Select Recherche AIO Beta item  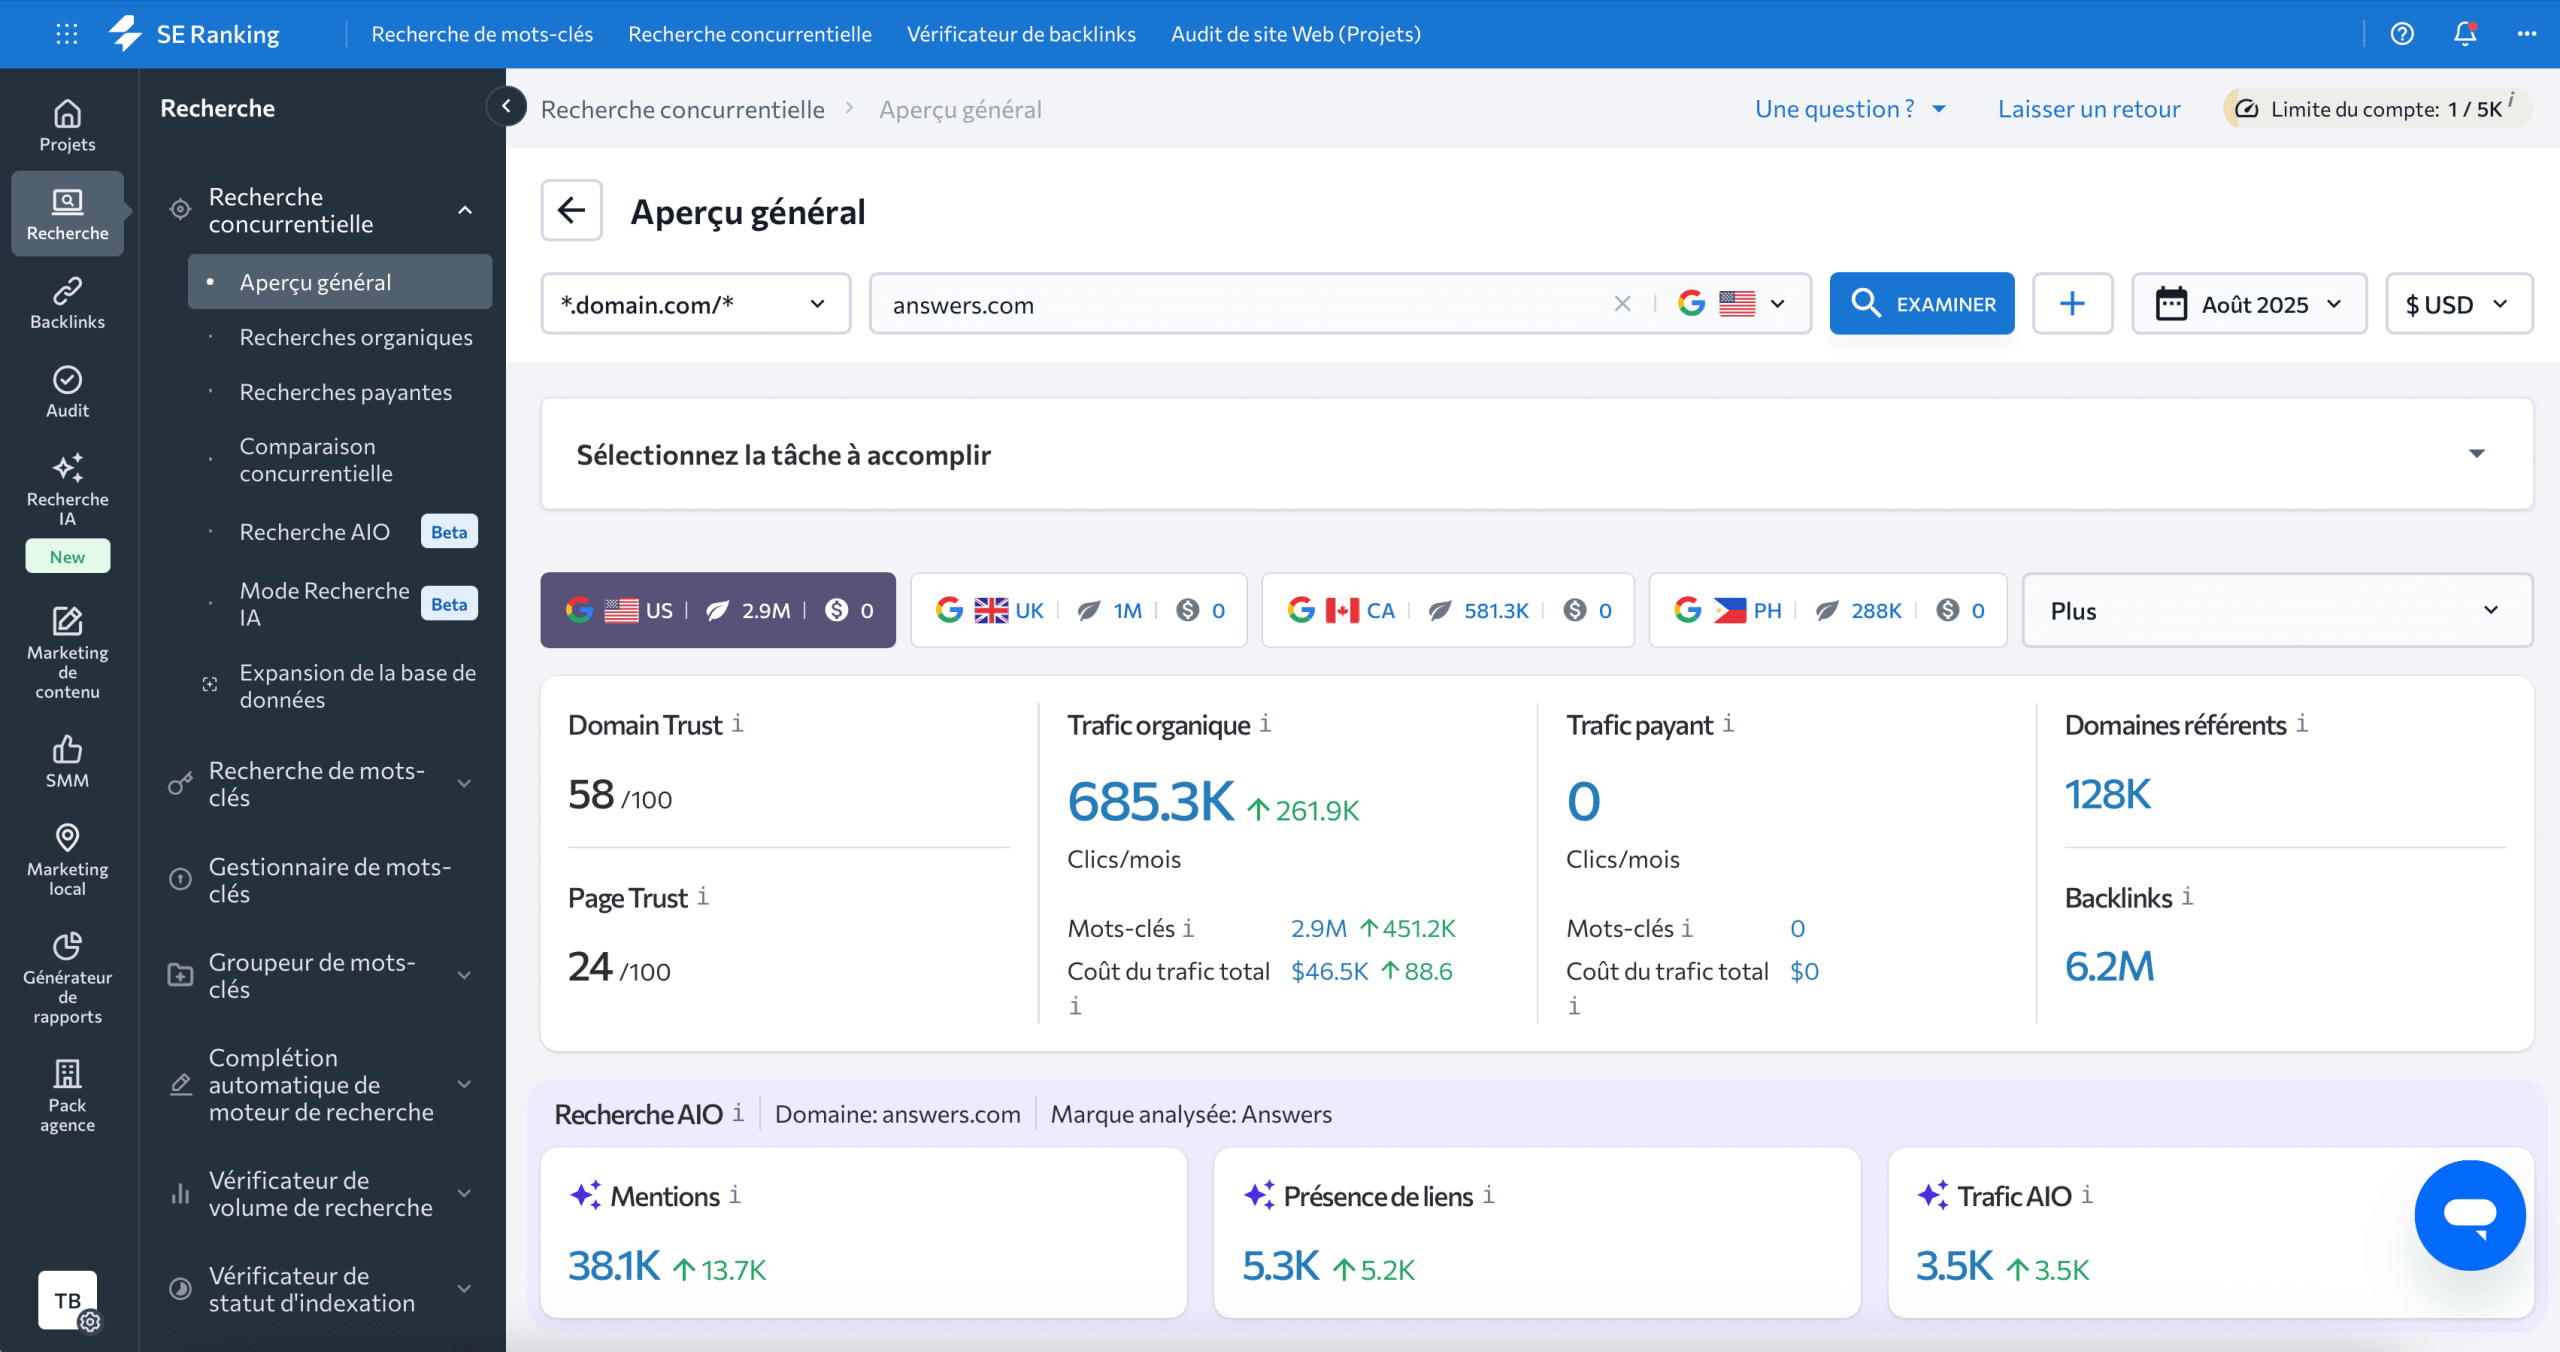tap(340, 532)
